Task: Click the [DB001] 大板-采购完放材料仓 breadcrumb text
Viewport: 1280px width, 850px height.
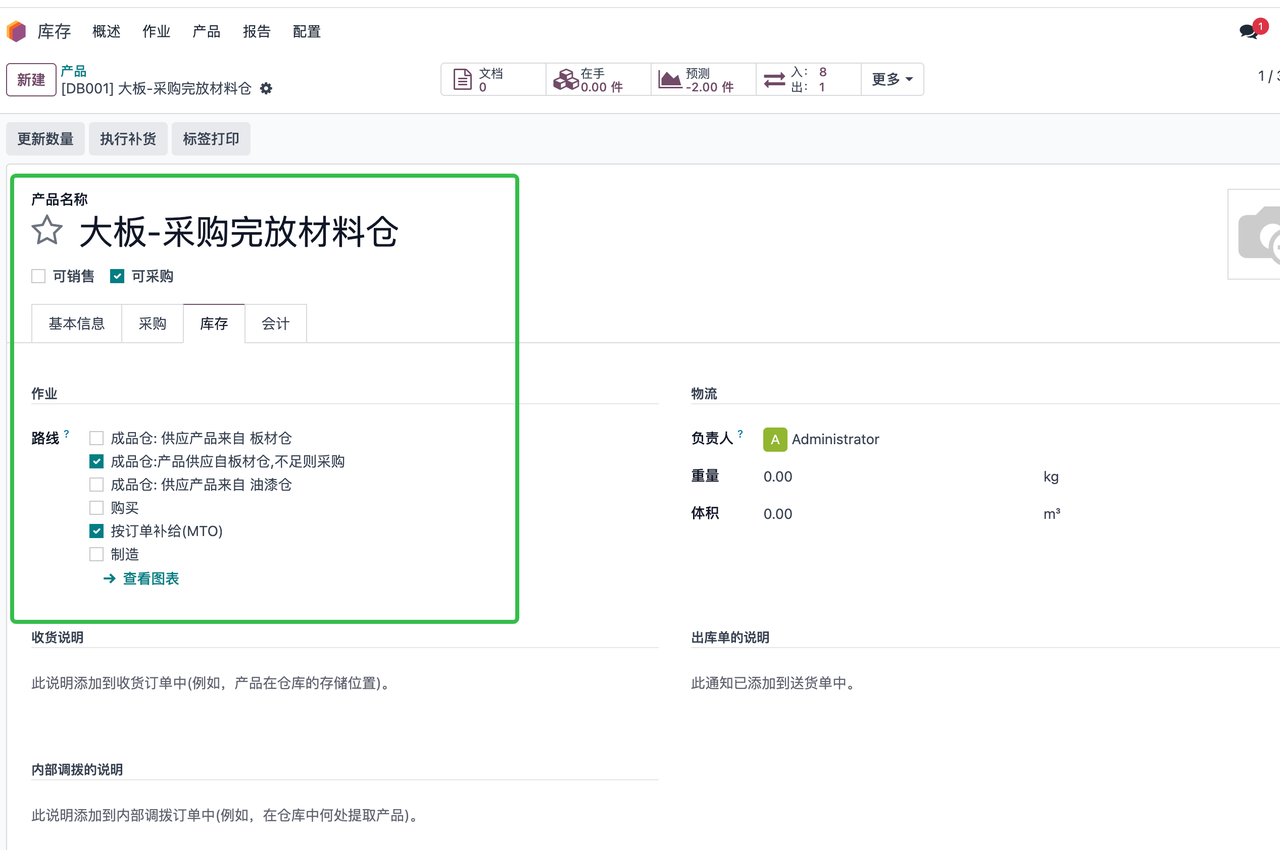Action: click(x=156, y=89)
